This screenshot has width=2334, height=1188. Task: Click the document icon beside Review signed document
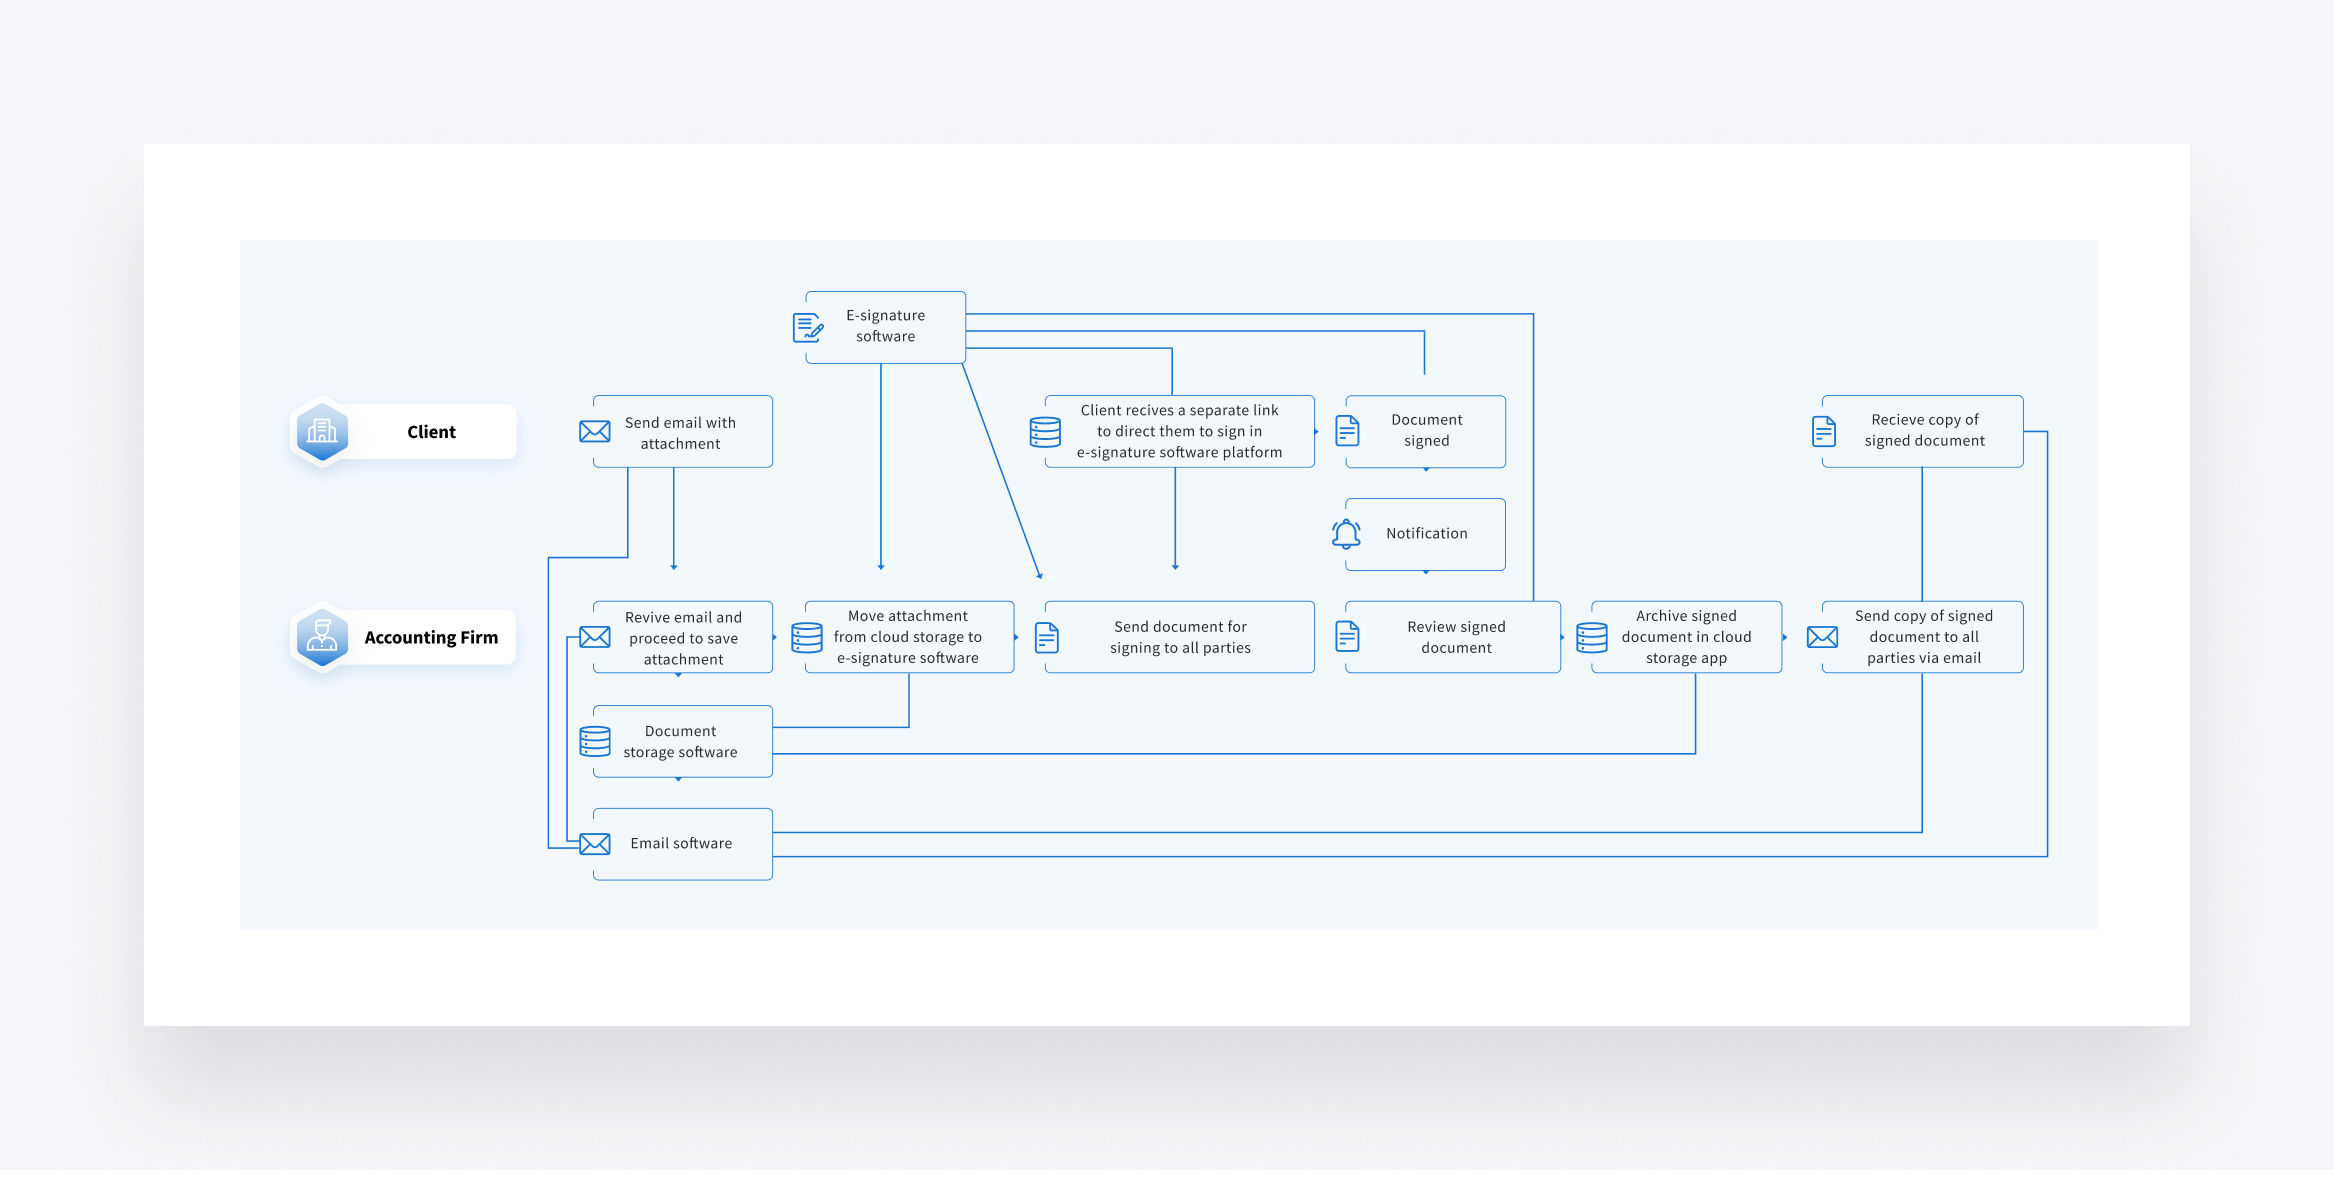click(1348, 637)
